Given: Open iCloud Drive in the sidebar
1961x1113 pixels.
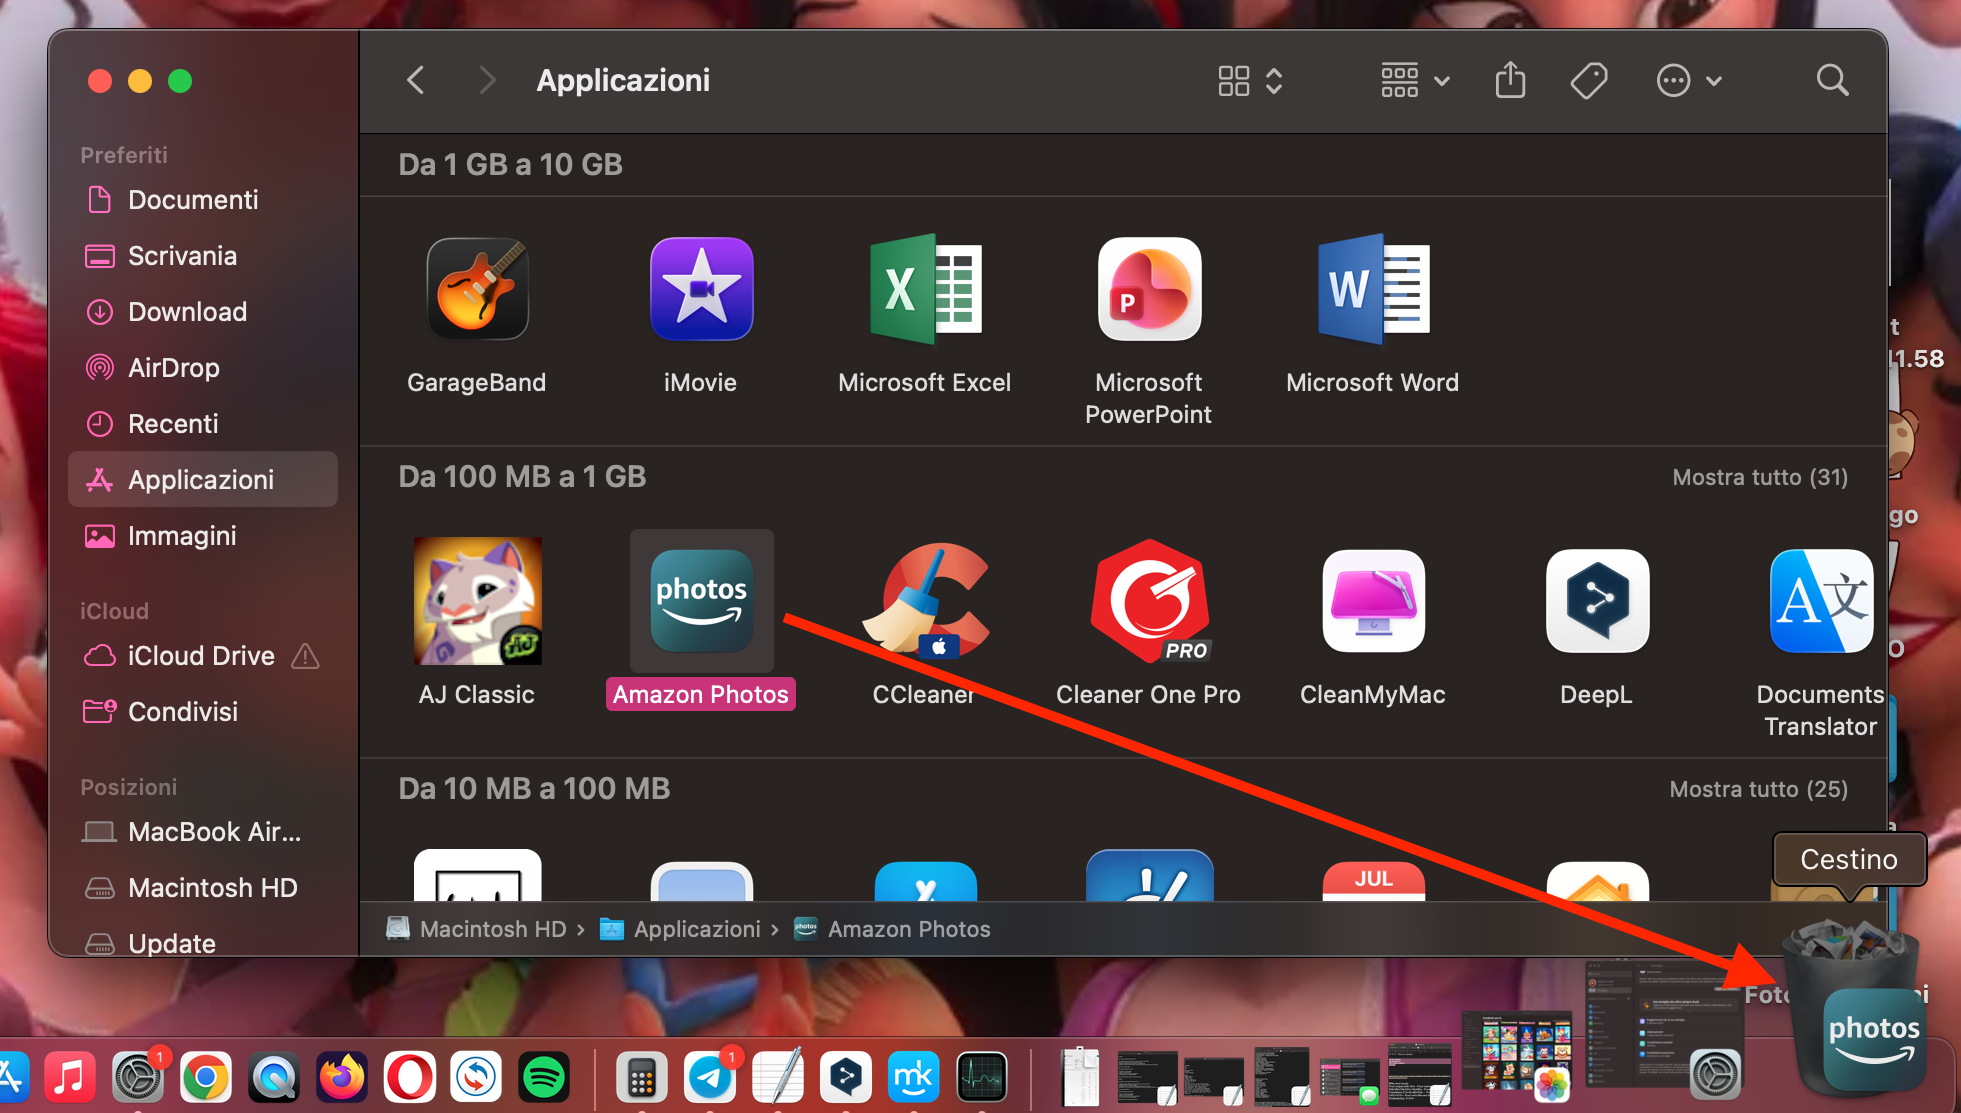Looking at the screenshot, I should tap(202, 656).
